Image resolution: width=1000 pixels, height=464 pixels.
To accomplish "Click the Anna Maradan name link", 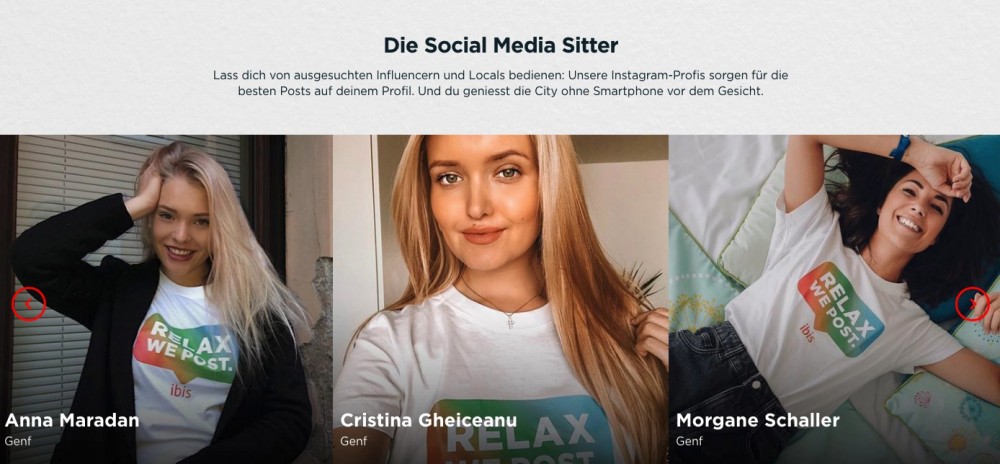I will click(72, 420).
